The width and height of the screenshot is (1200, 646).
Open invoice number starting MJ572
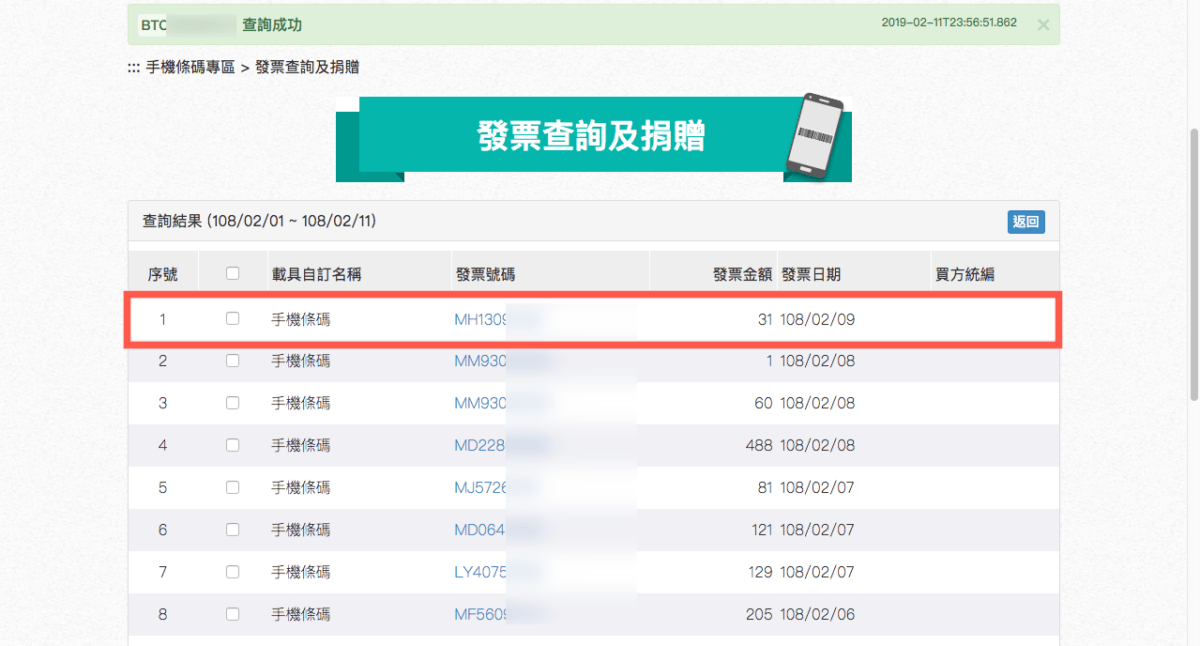click(497, 488)
